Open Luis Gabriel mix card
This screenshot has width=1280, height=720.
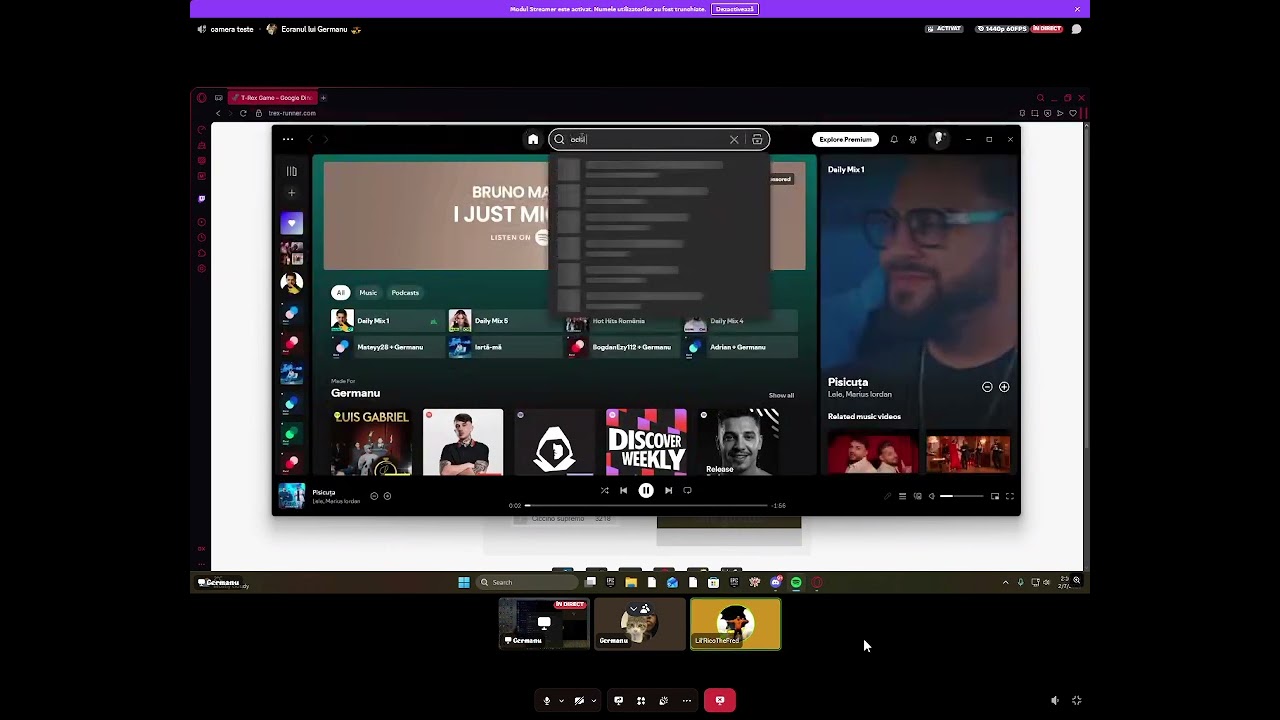[371, 442]
